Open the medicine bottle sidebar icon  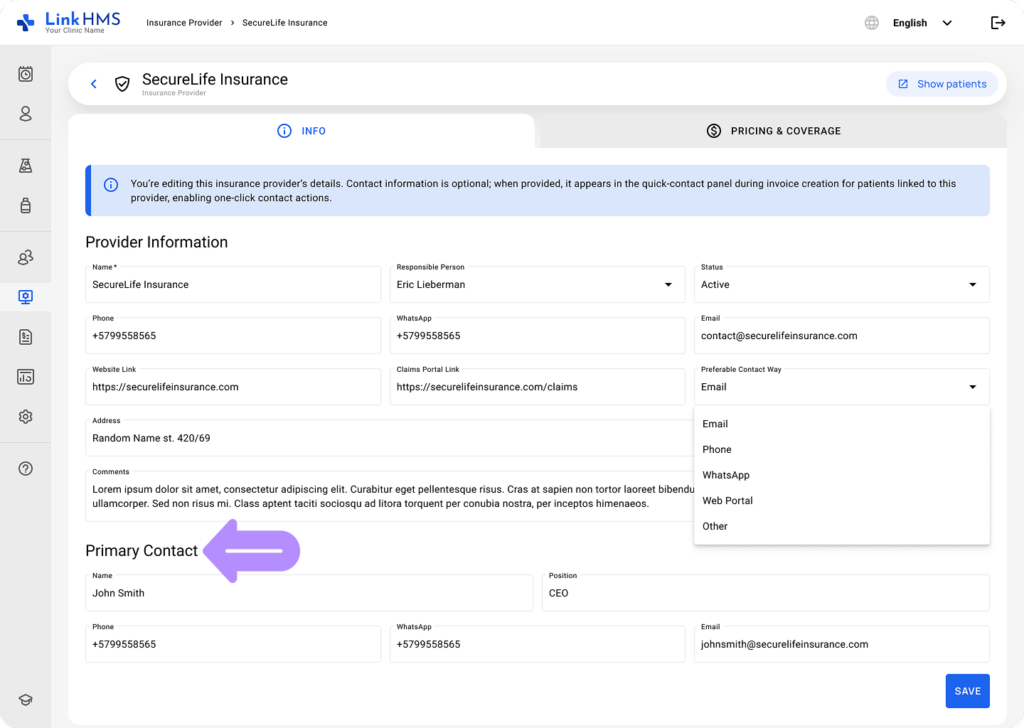(x=25, y=206)
